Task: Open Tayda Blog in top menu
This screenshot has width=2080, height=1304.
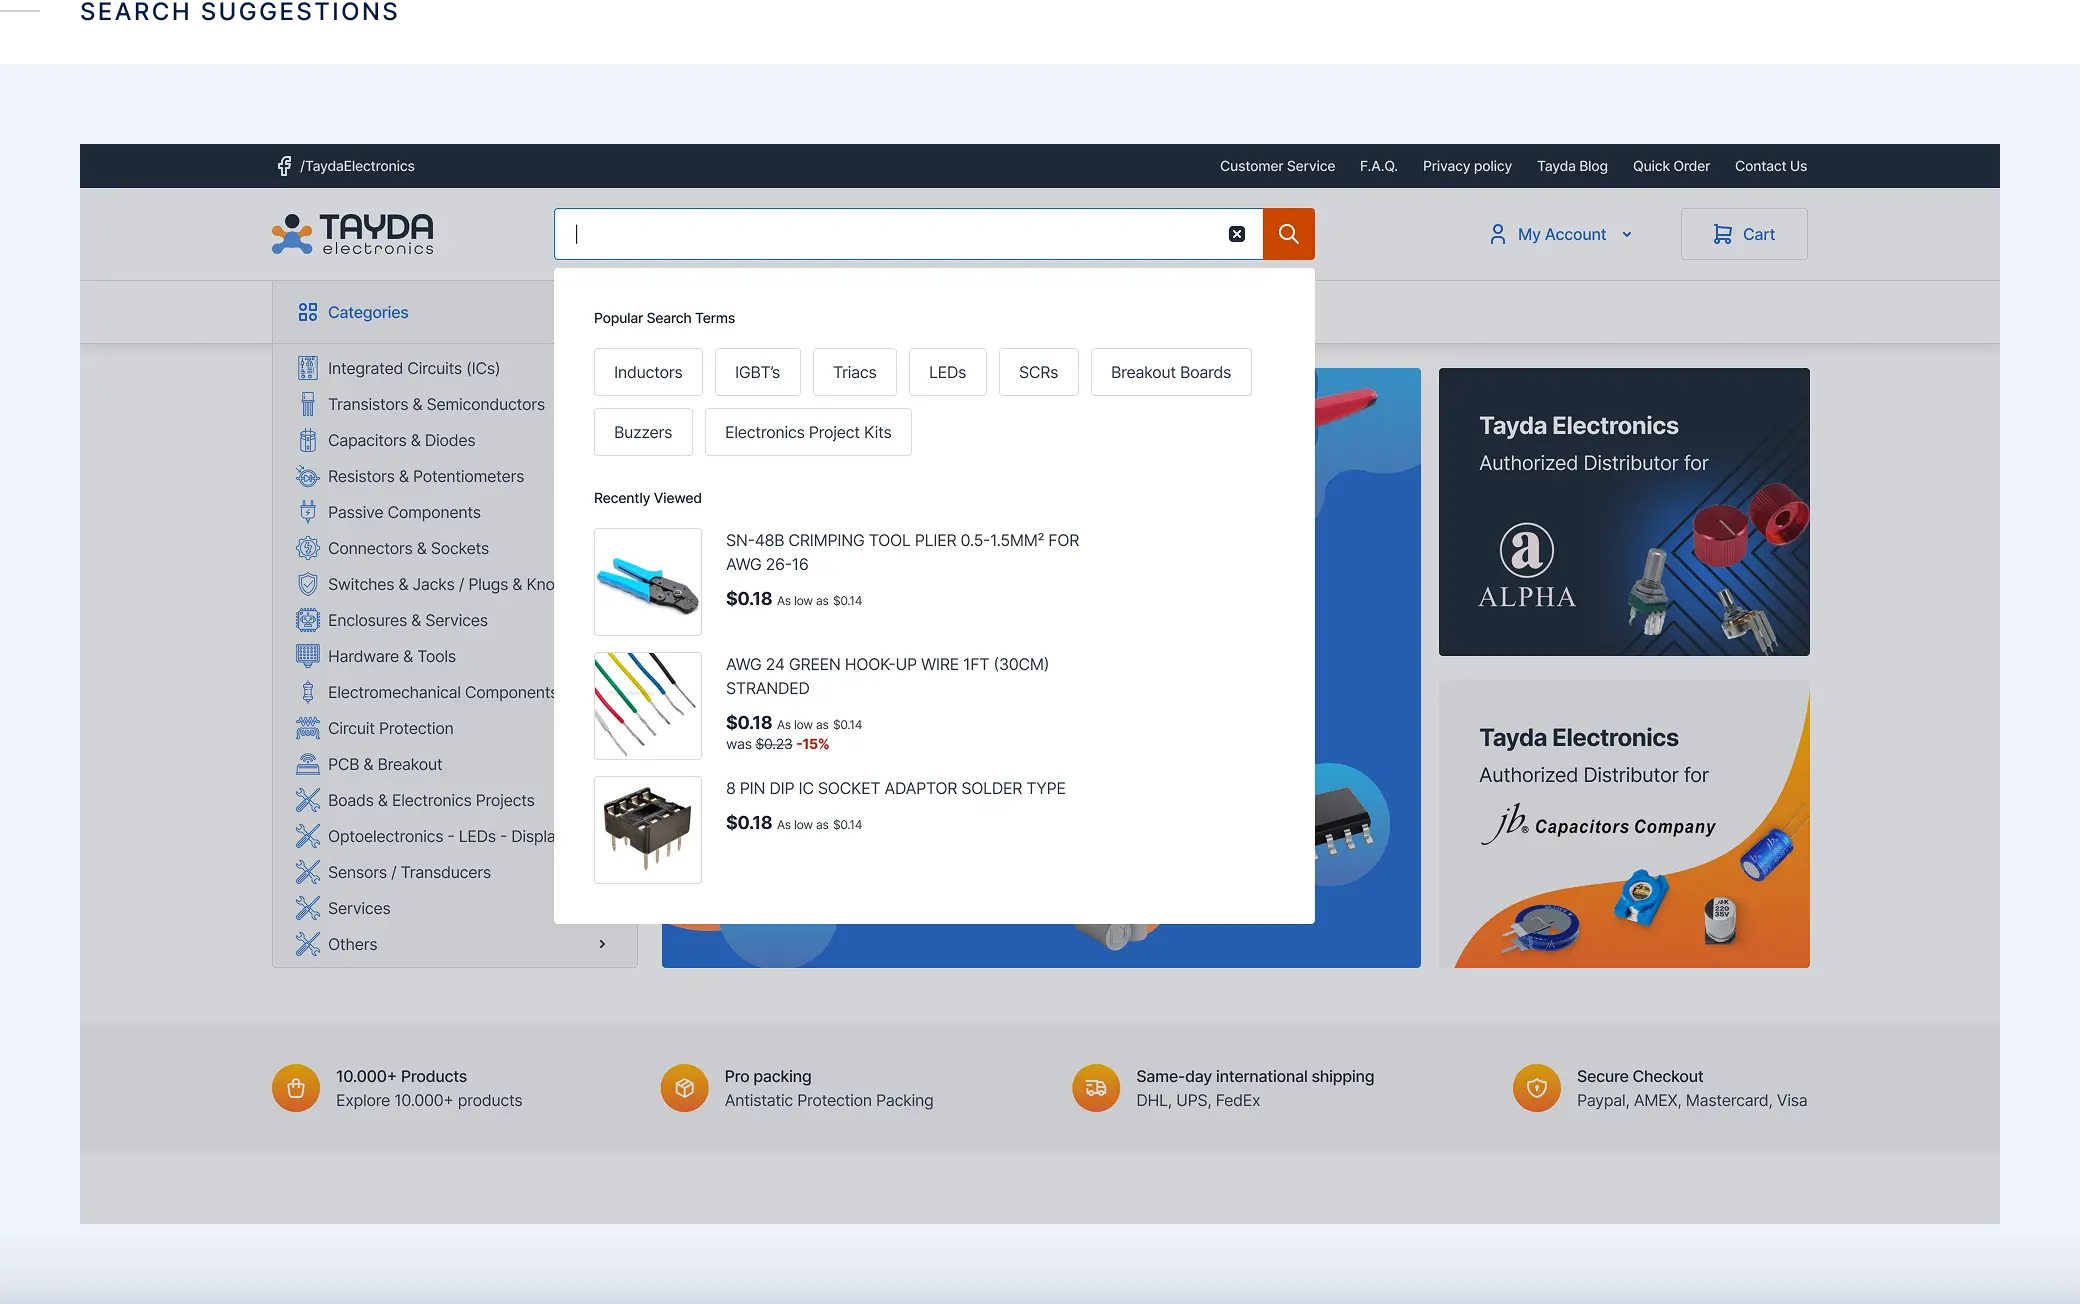Action: point(1572,166)
